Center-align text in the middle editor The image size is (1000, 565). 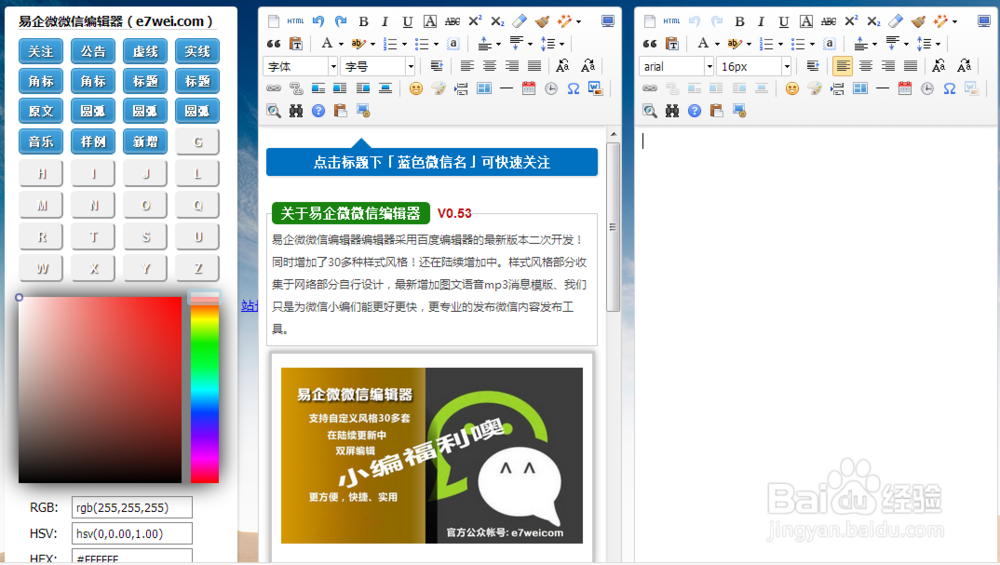point(489,66)
